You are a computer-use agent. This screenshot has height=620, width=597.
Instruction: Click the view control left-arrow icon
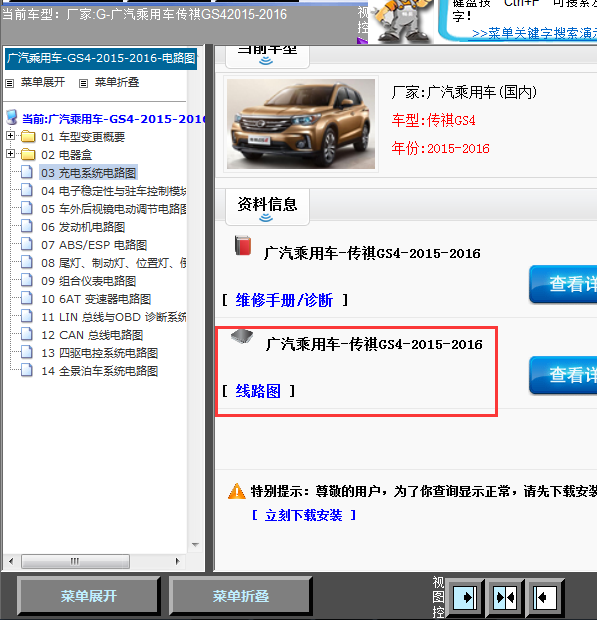tap(545, 597)
